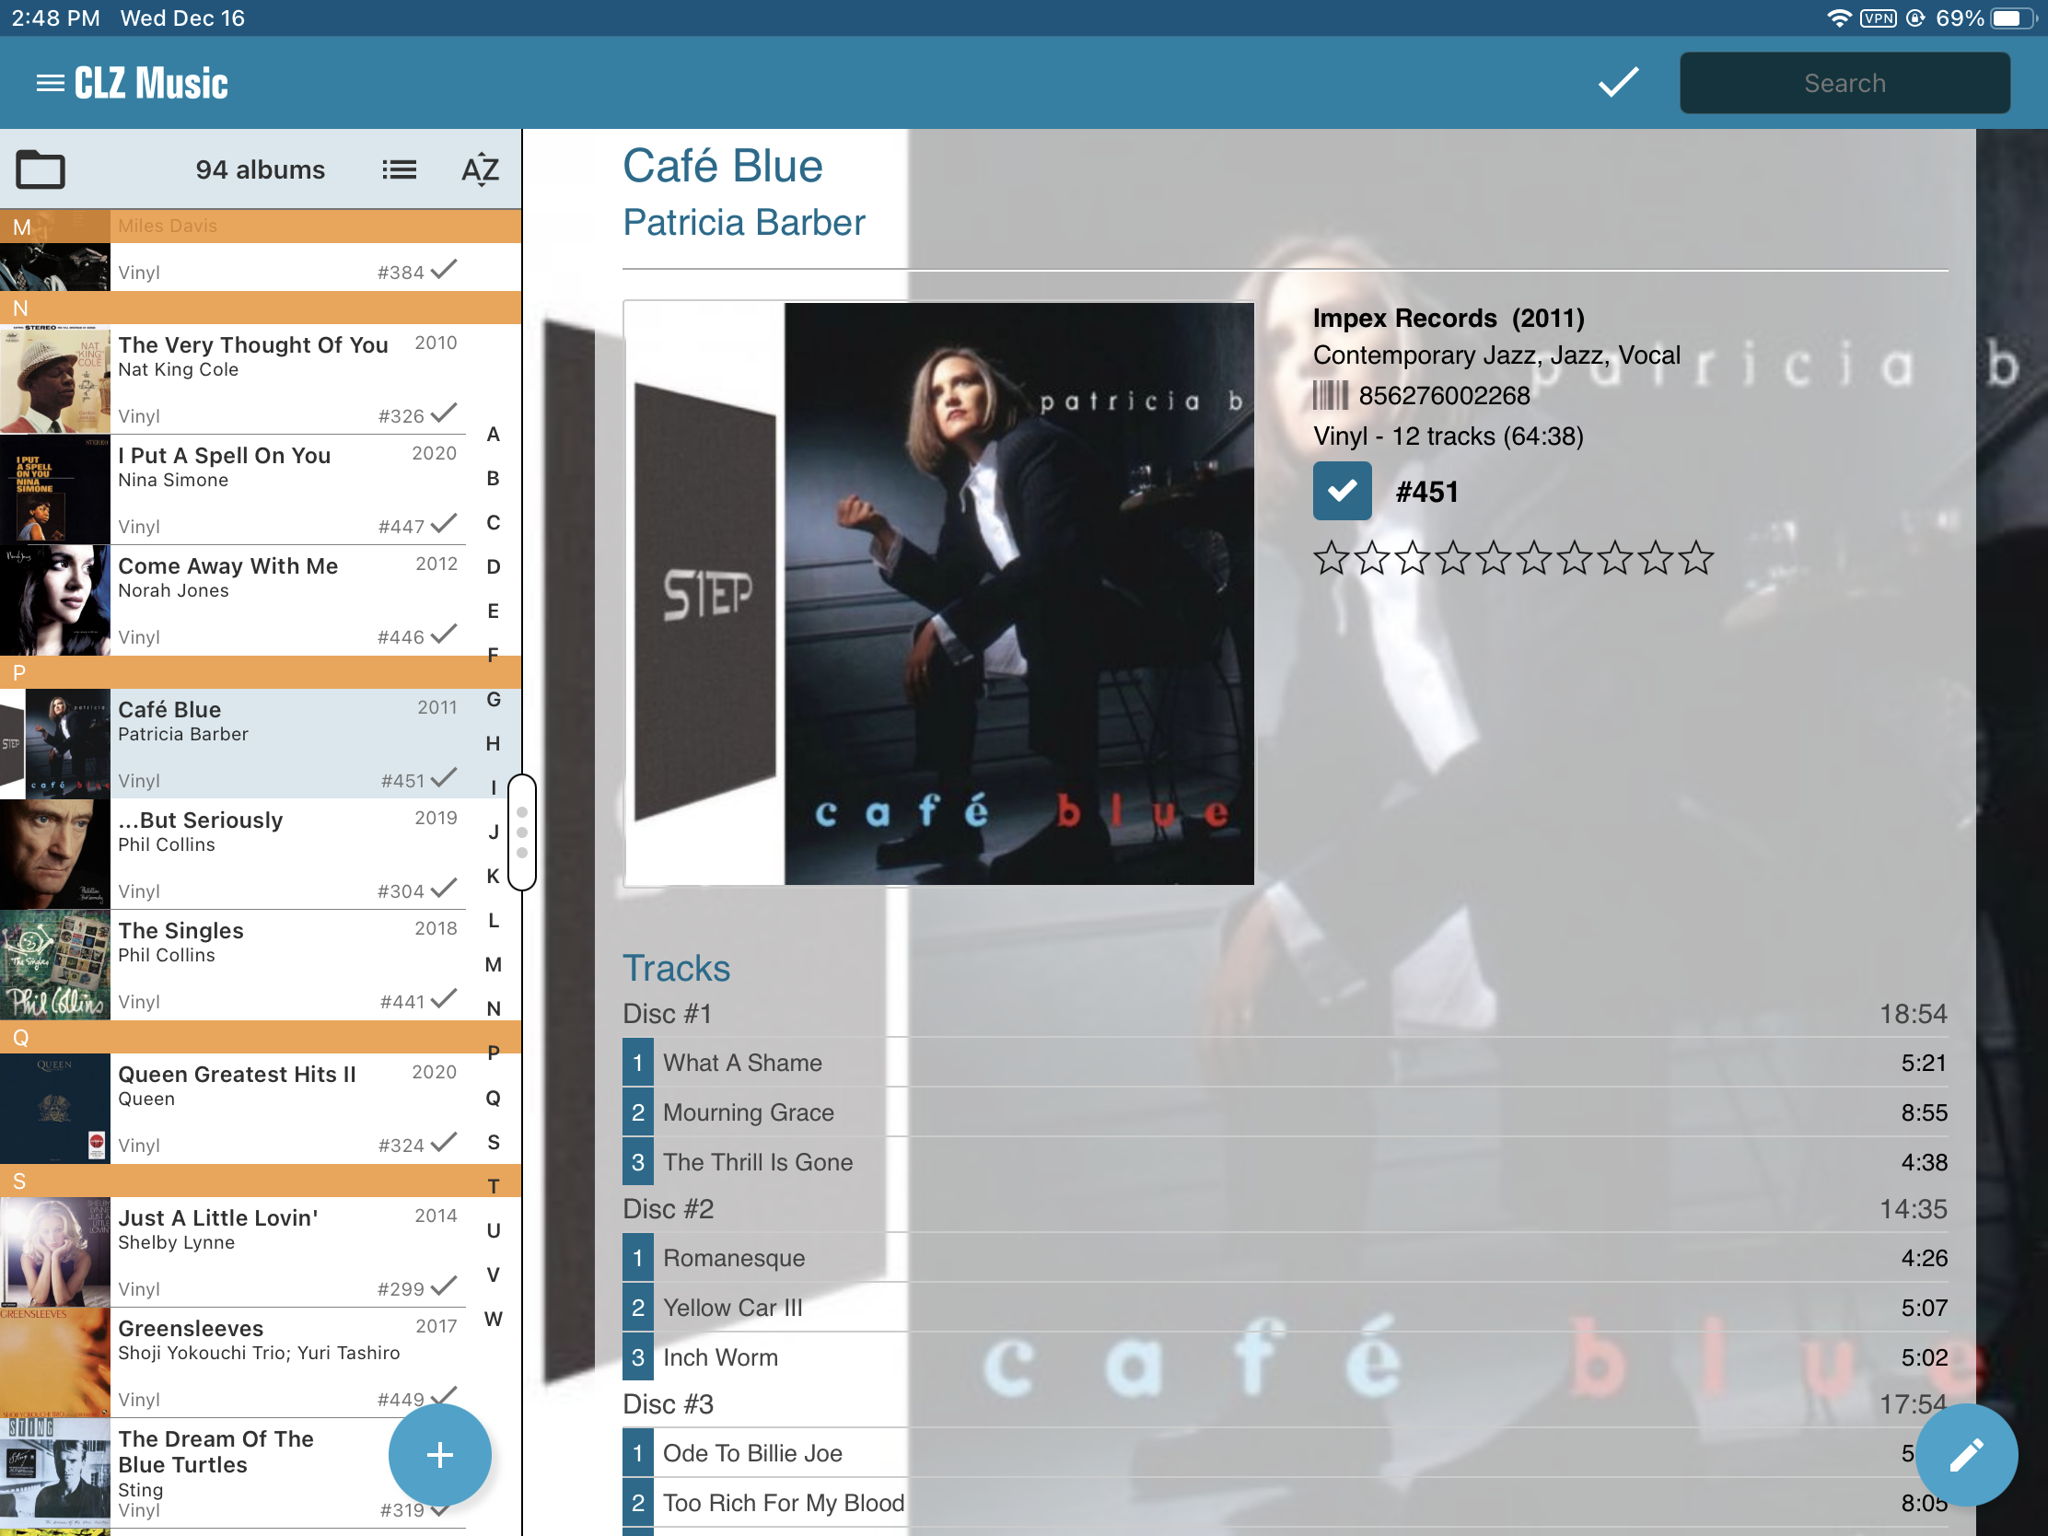The height and width of the screenshot is (1536, 2048).
Task: Rate album with the fifth star
Action: pos(1493,557)
